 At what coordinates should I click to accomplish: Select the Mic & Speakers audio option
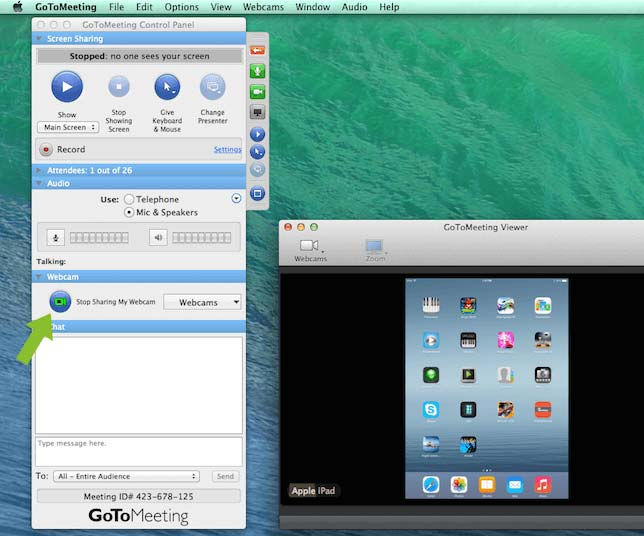coord(129,212)
